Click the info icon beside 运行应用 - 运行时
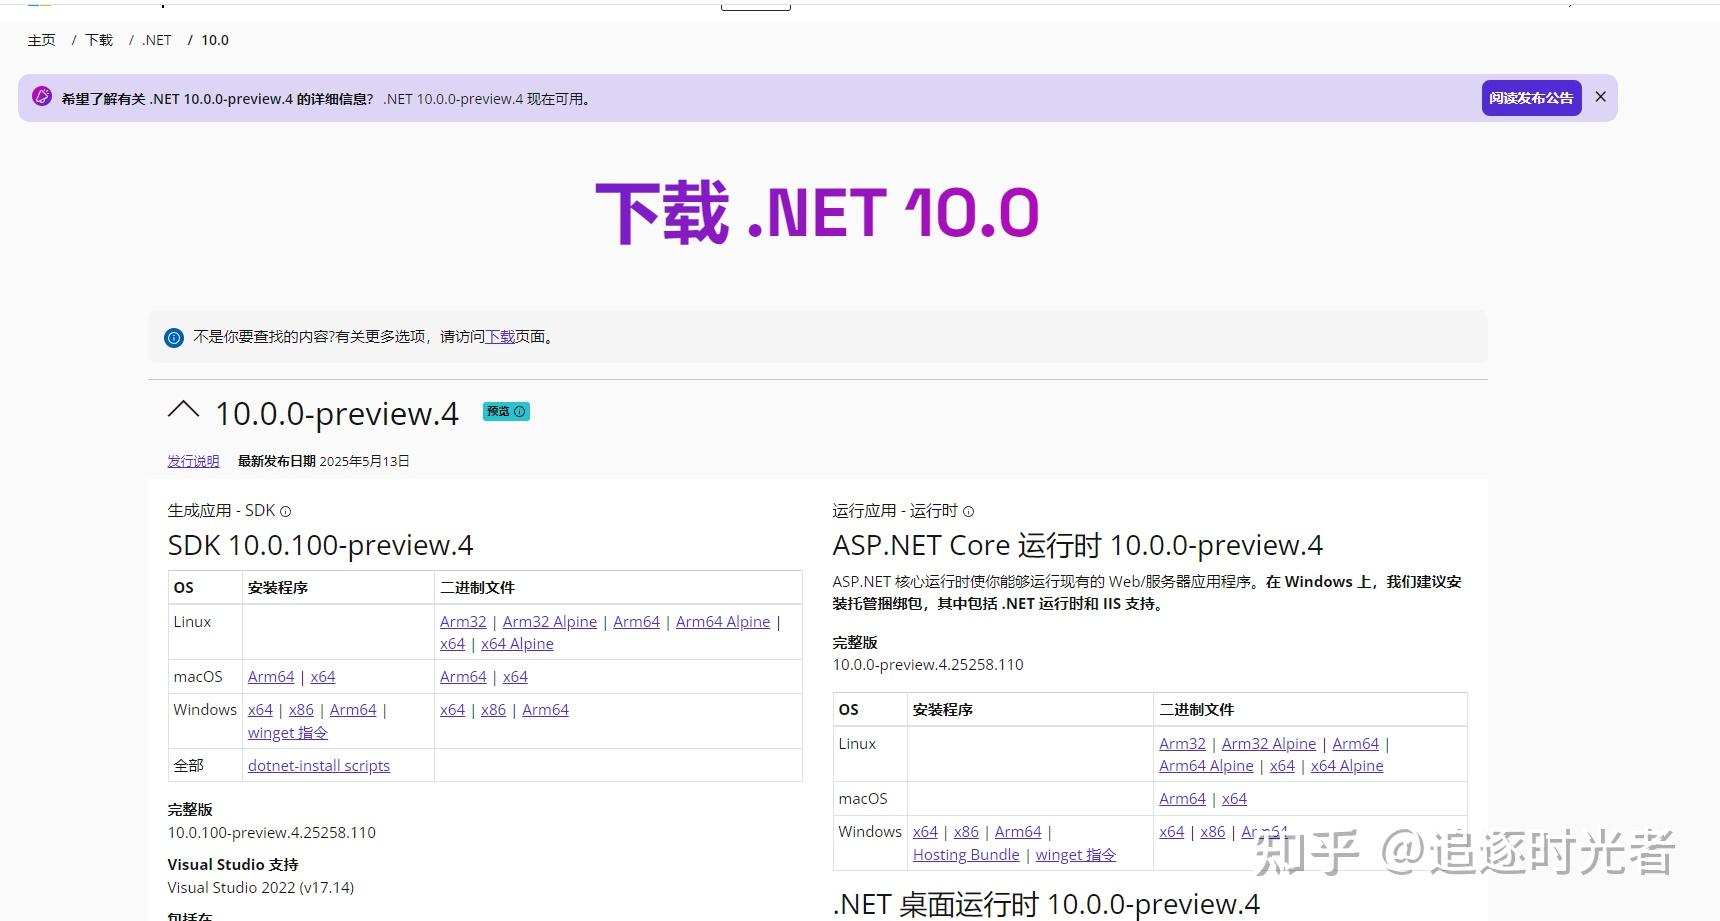 968,511
